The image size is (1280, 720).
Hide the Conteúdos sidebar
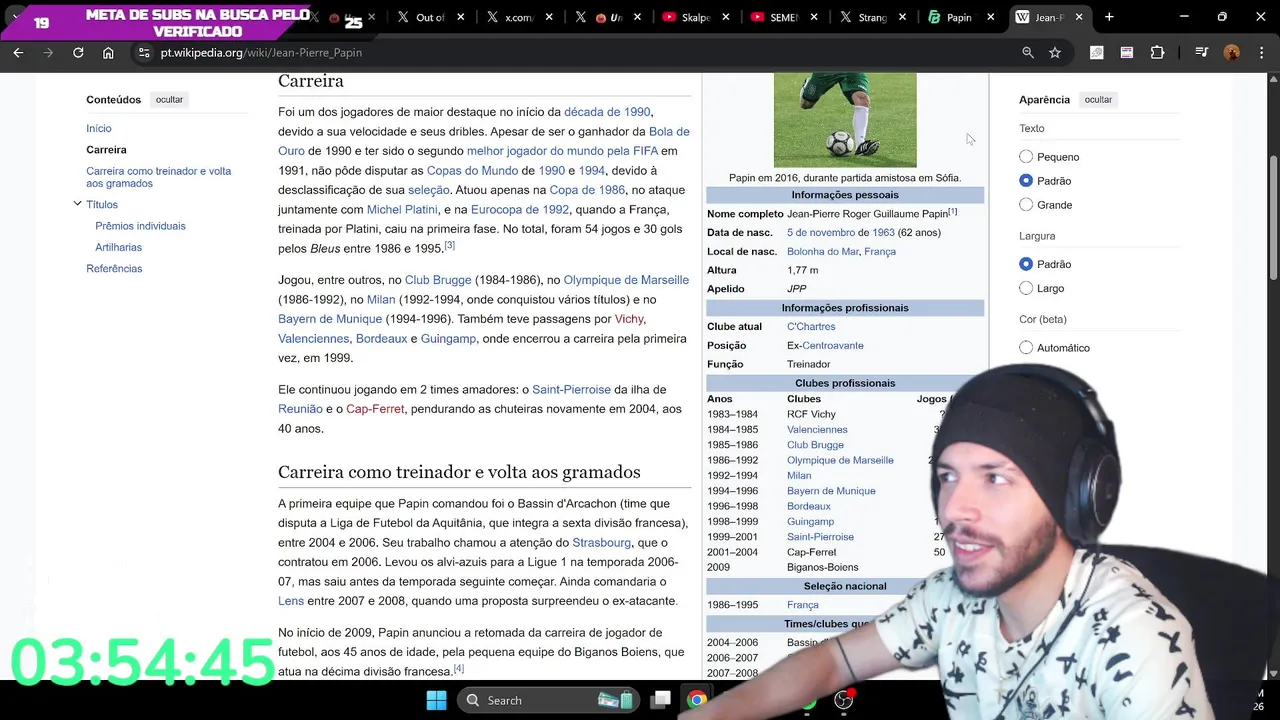[x=169, y=100]
